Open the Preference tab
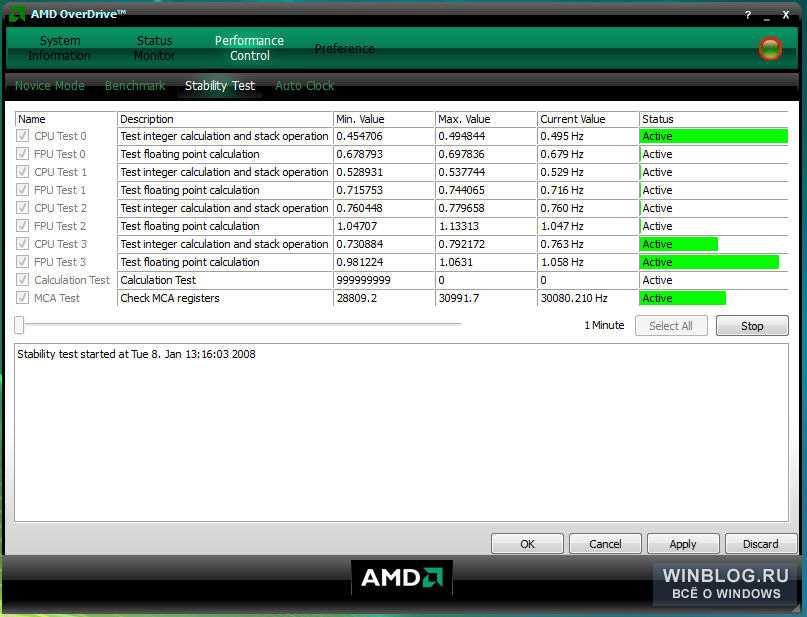The image size is (807, 617). pyautogui.click(x=344, y=49)
